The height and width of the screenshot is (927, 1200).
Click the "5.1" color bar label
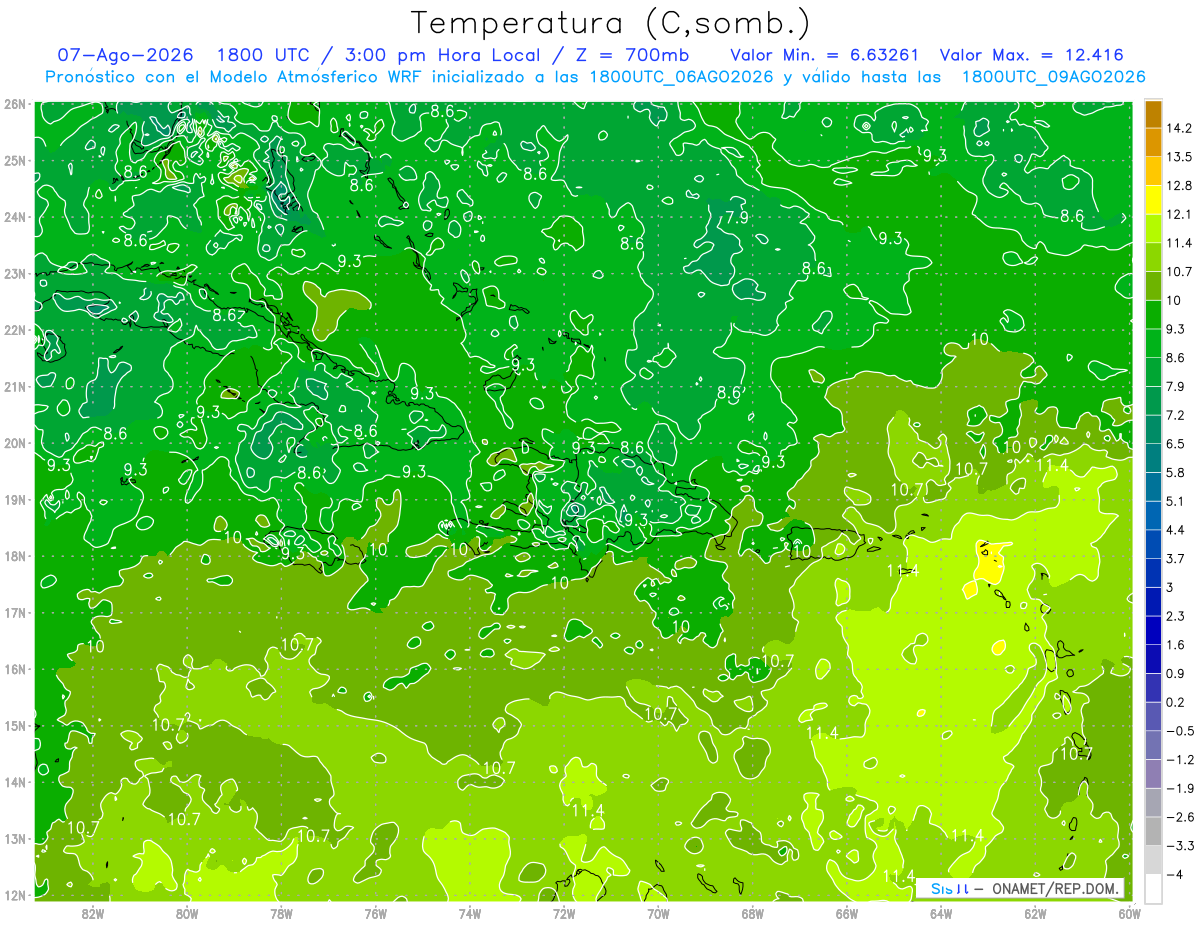1175,501
